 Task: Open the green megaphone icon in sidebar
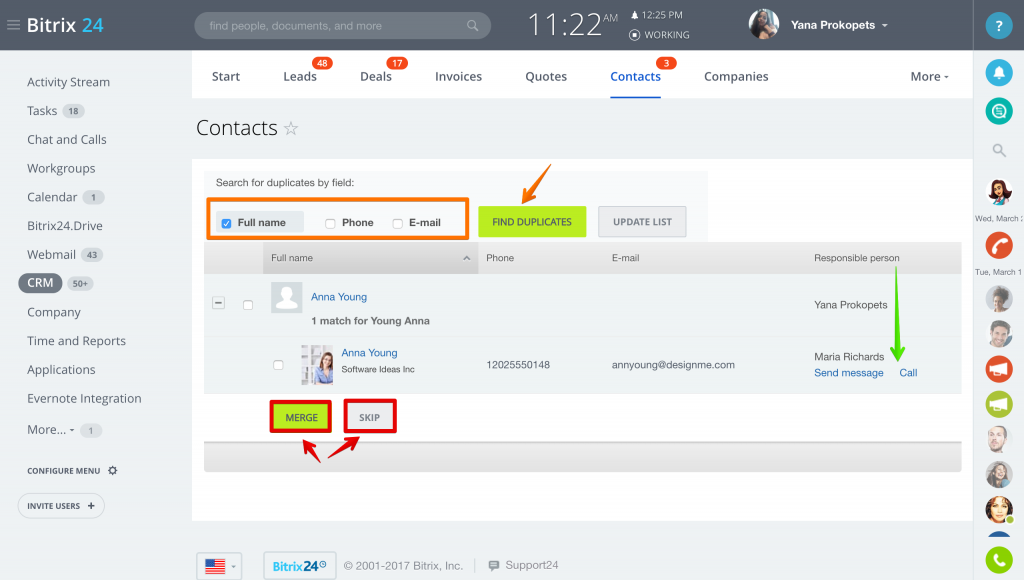[999, 404]
